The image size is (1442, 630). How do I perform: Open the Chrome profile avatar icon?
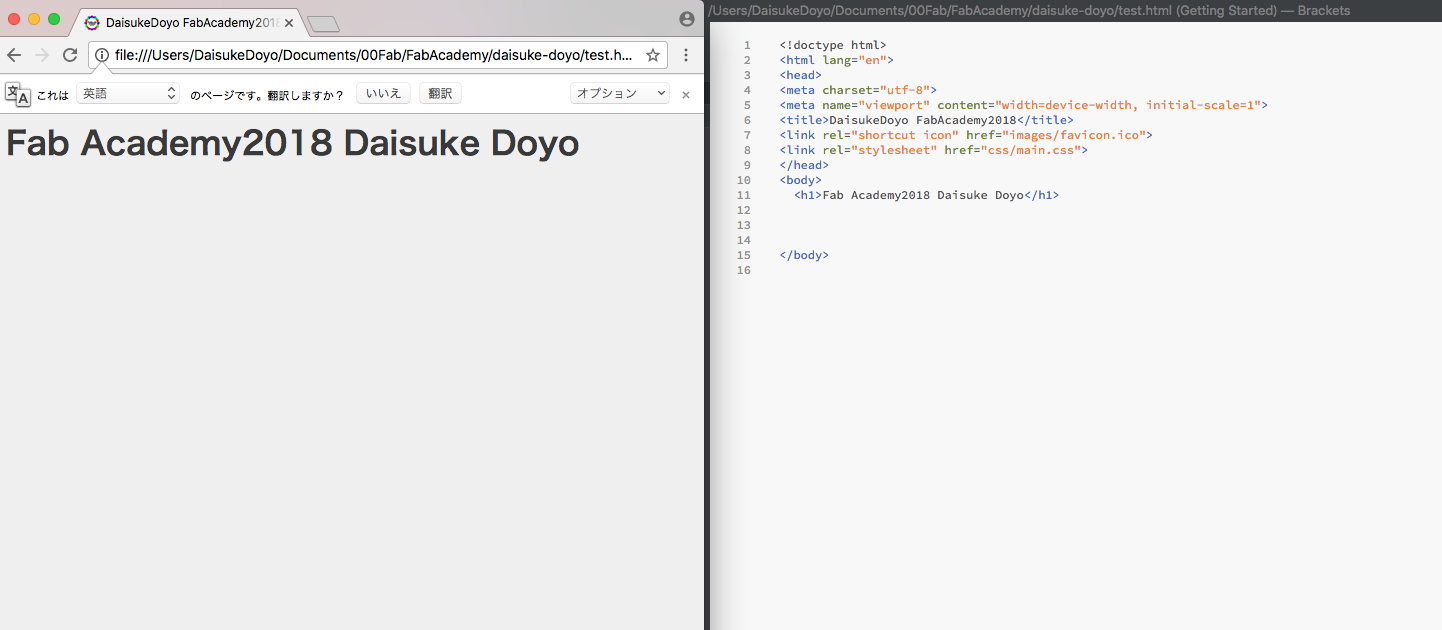click(x=686, y=19)
